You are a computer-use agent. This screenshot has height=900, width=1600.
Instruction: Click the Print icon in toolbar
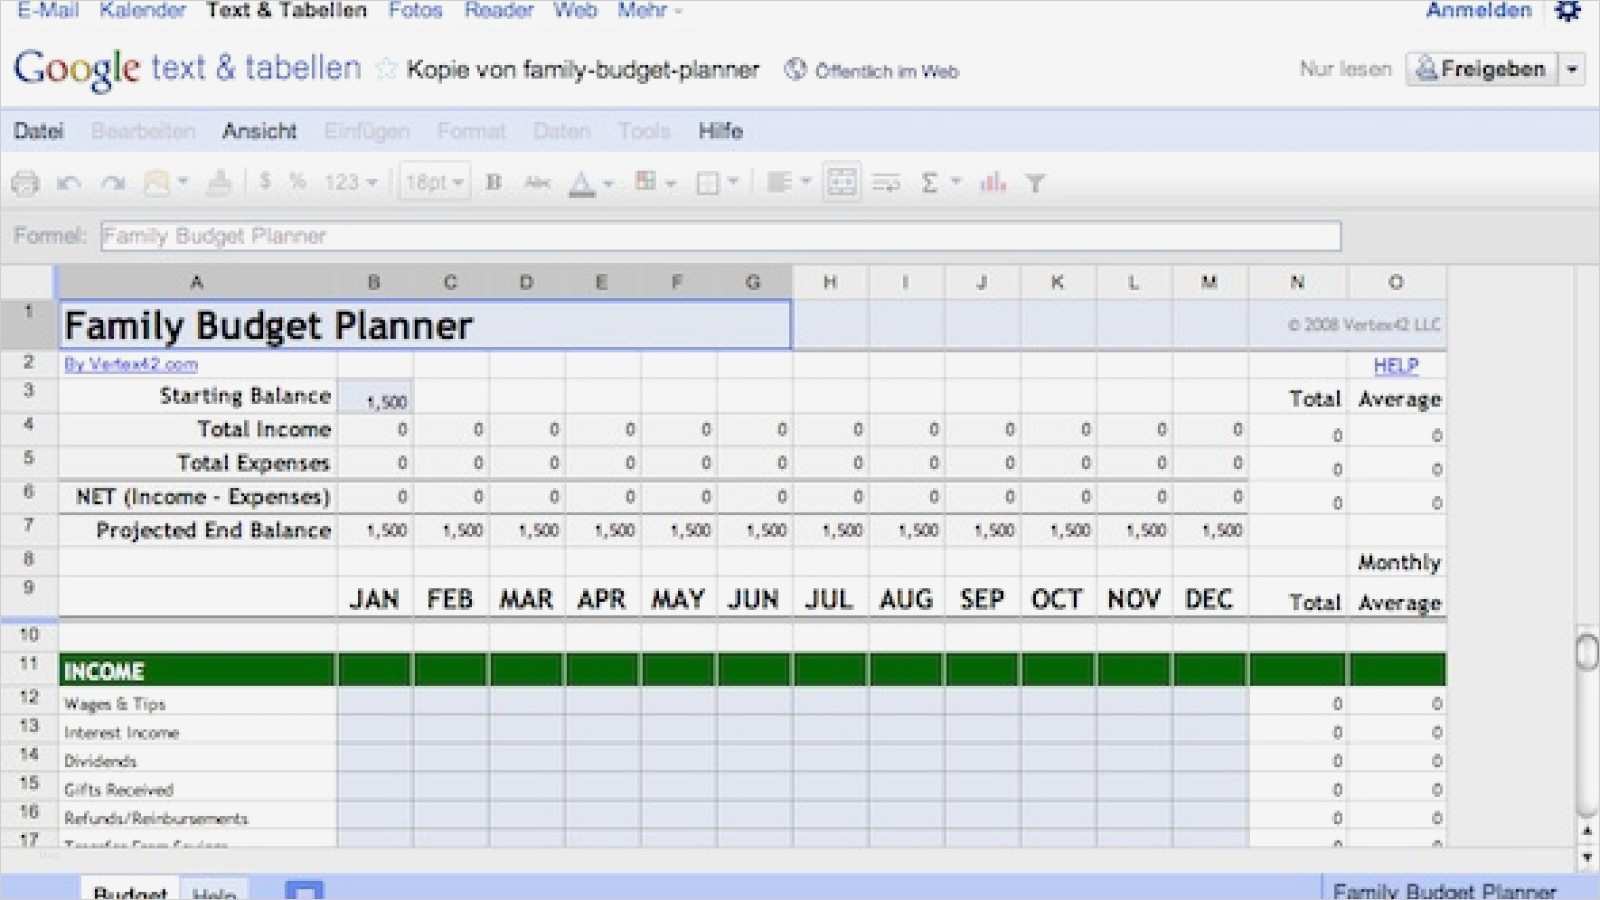pos(25,183)
